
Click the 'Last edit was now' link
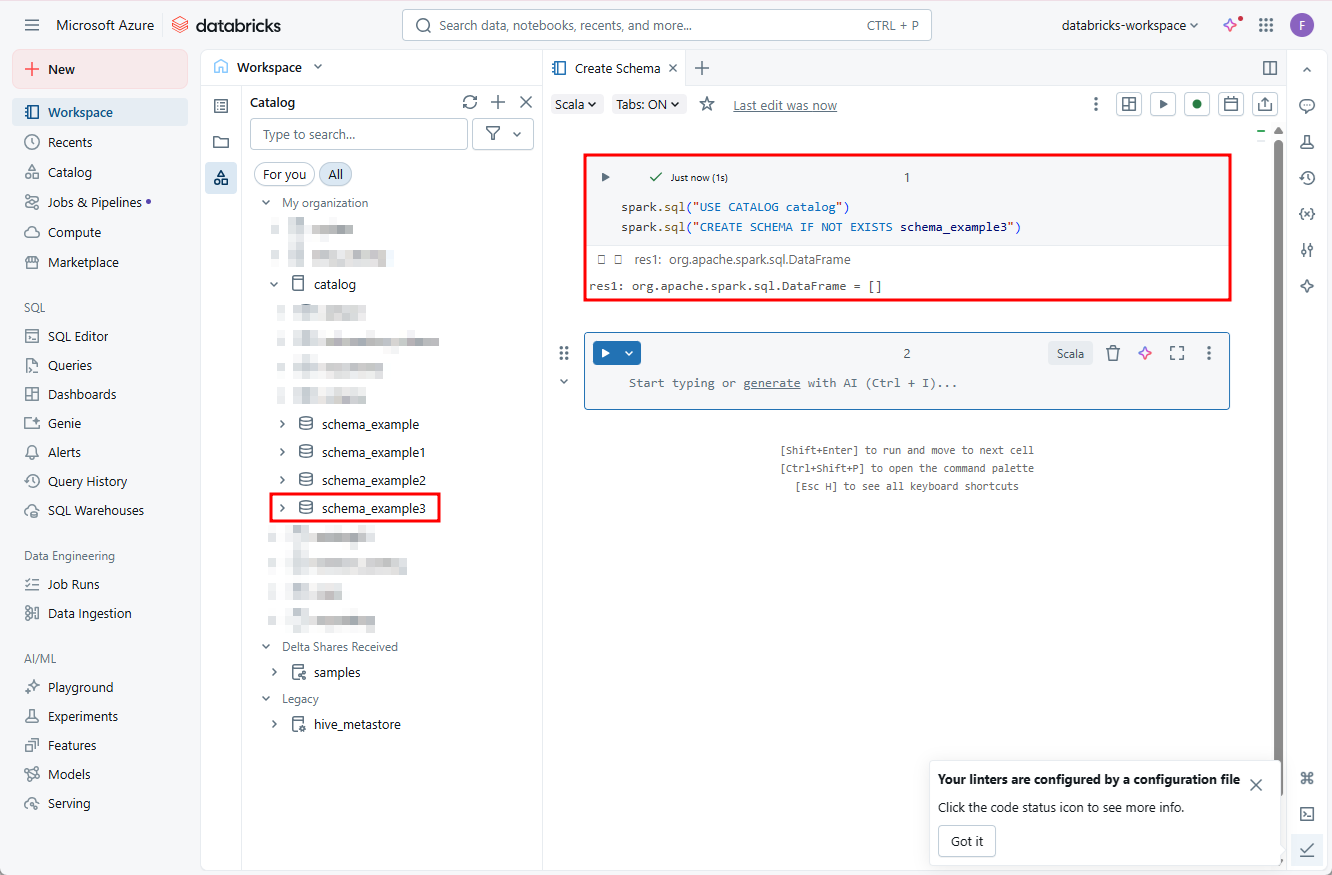click(x=785, y=105)
